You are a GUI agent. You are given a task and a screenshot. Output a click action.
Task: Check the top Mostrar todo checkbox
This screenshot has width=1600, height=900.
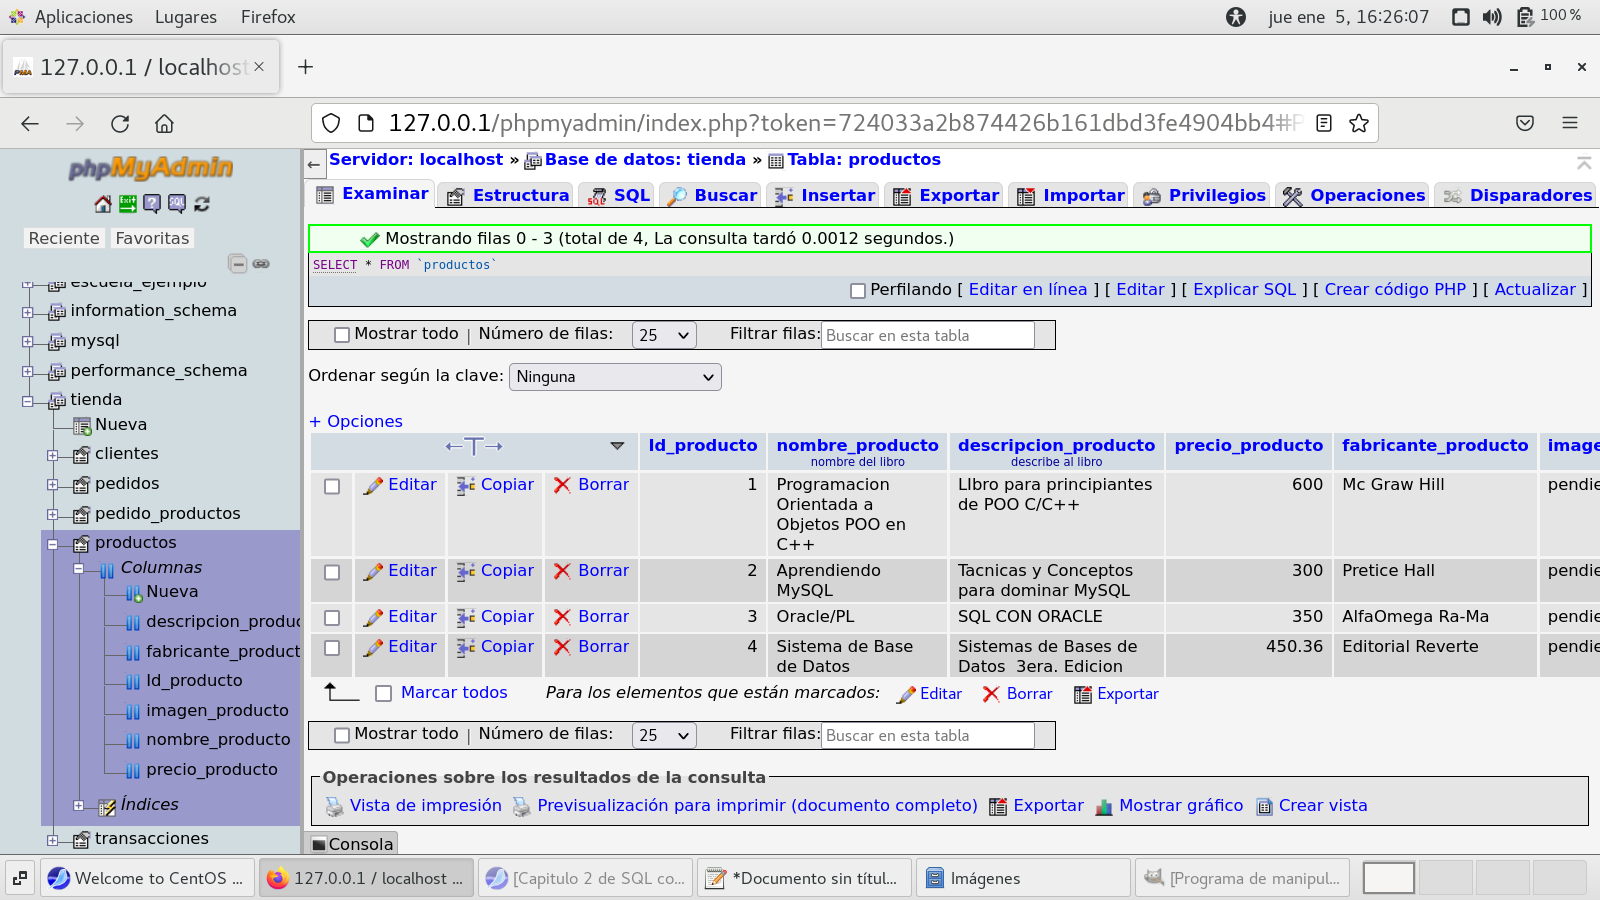click(342, 335)
